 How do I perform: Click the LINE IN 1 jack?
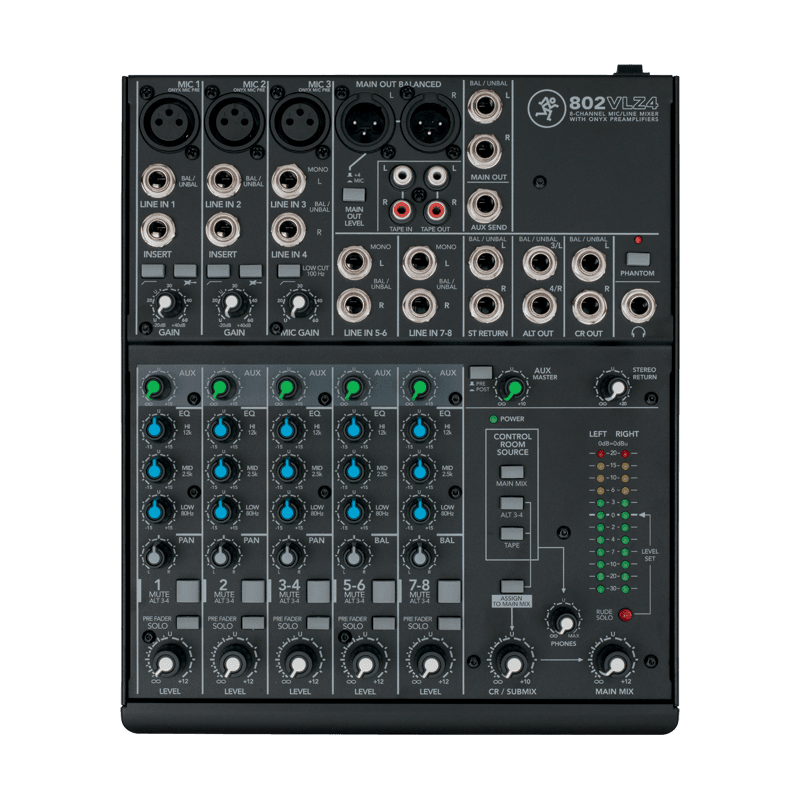pyautogui.click(x=158, y=181)
